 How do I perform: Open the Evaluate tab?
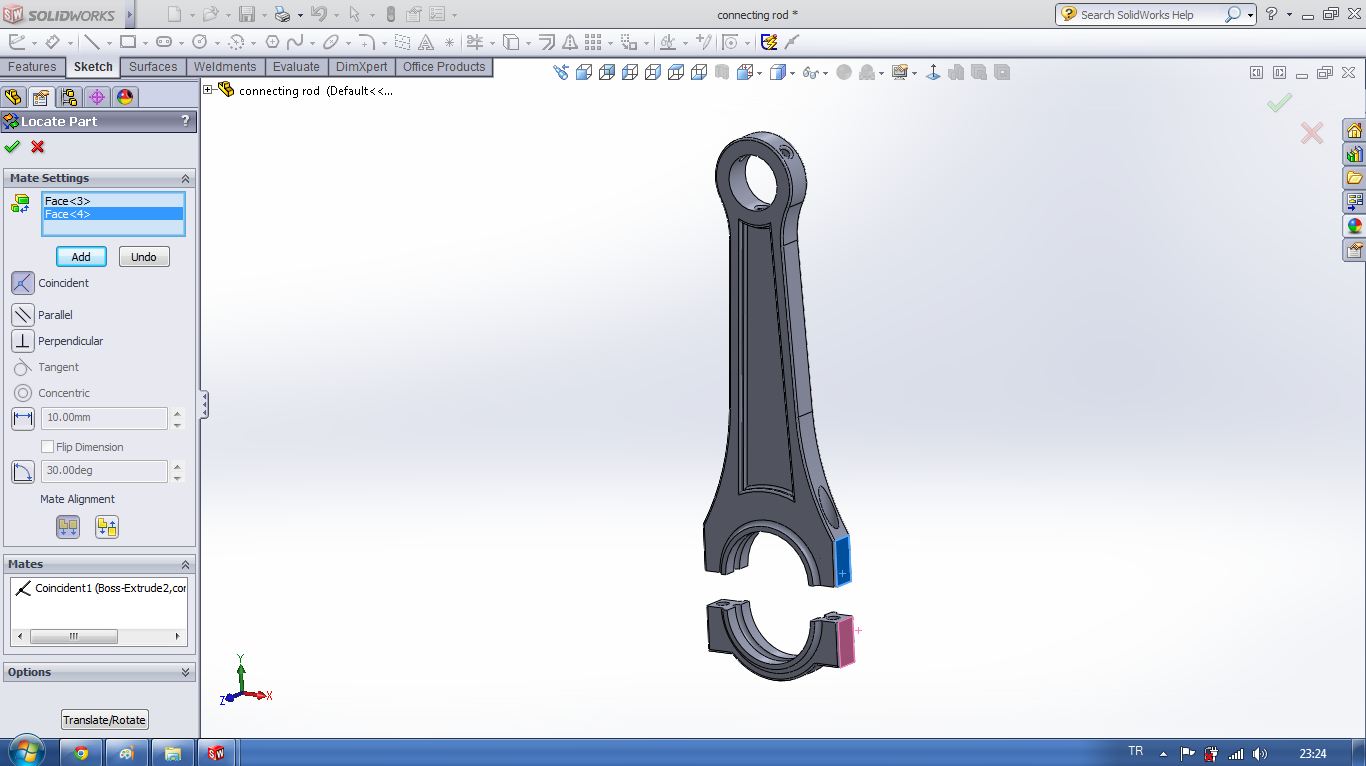click(x=296, y=67)
